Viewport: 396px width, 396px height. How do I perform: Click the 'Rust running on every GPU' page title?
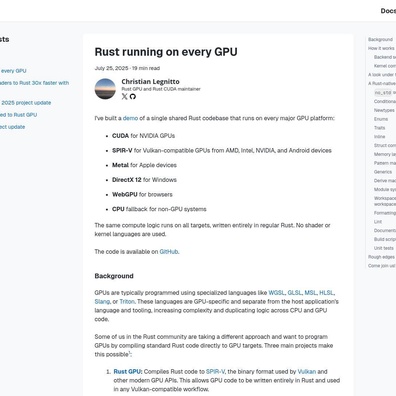click(166, 52)
